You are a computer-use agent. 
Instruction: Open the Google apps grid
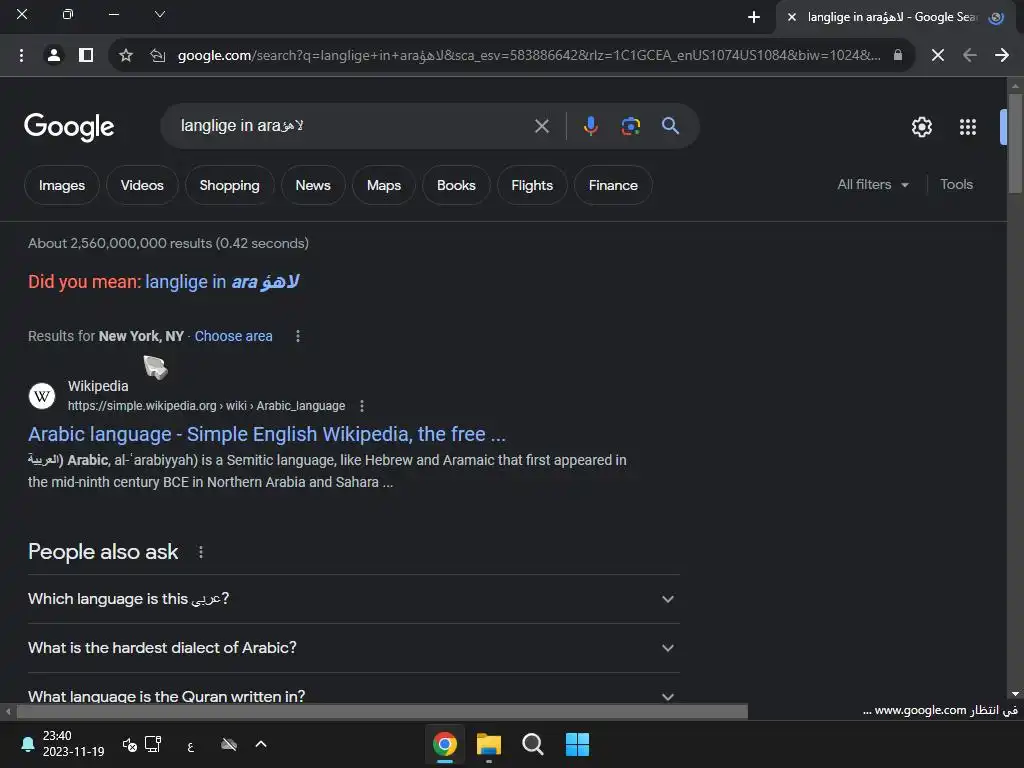(968, 127)
